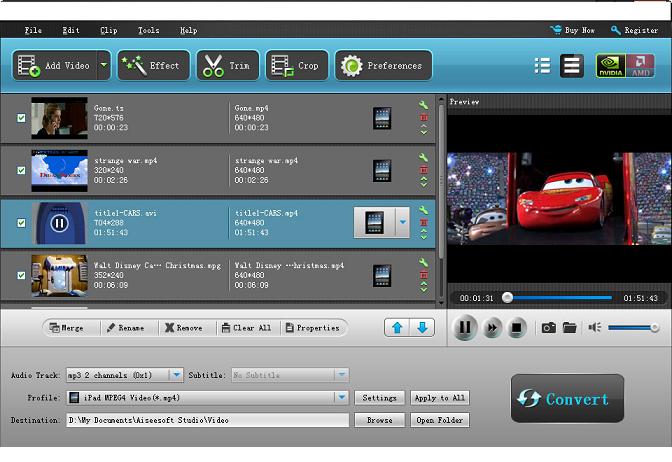Click the strange war.mp4 thumbnail
Screen dimensions: 672x462
click(x=59, y=171)
